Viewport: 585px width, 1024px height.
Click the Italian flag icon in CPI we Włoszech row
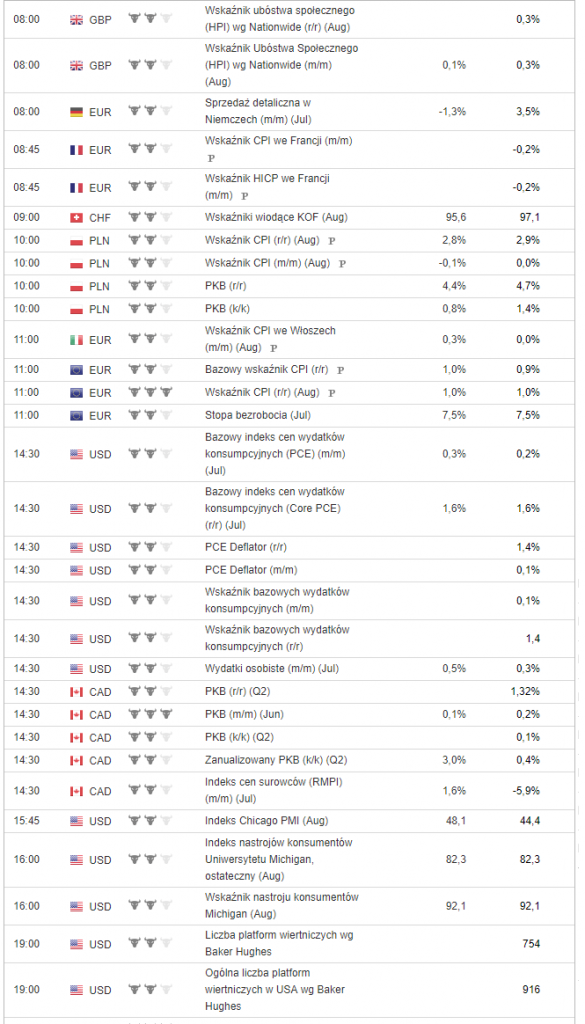click(x=76, y=340)
